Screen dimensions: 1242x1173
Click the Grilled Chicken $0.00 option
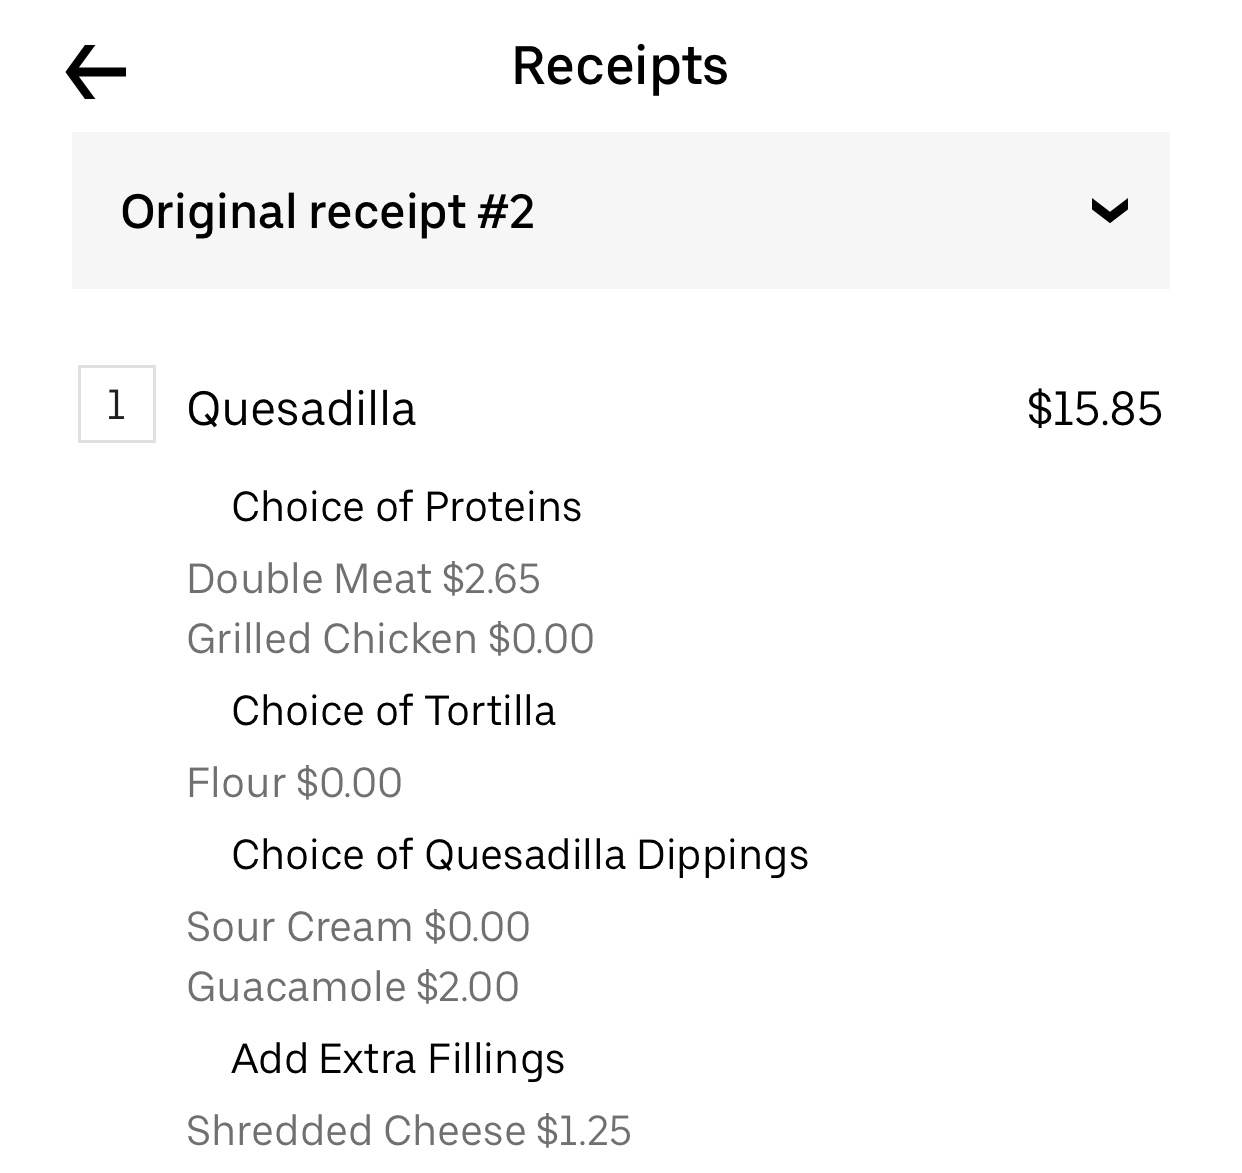tap(390, 639)
